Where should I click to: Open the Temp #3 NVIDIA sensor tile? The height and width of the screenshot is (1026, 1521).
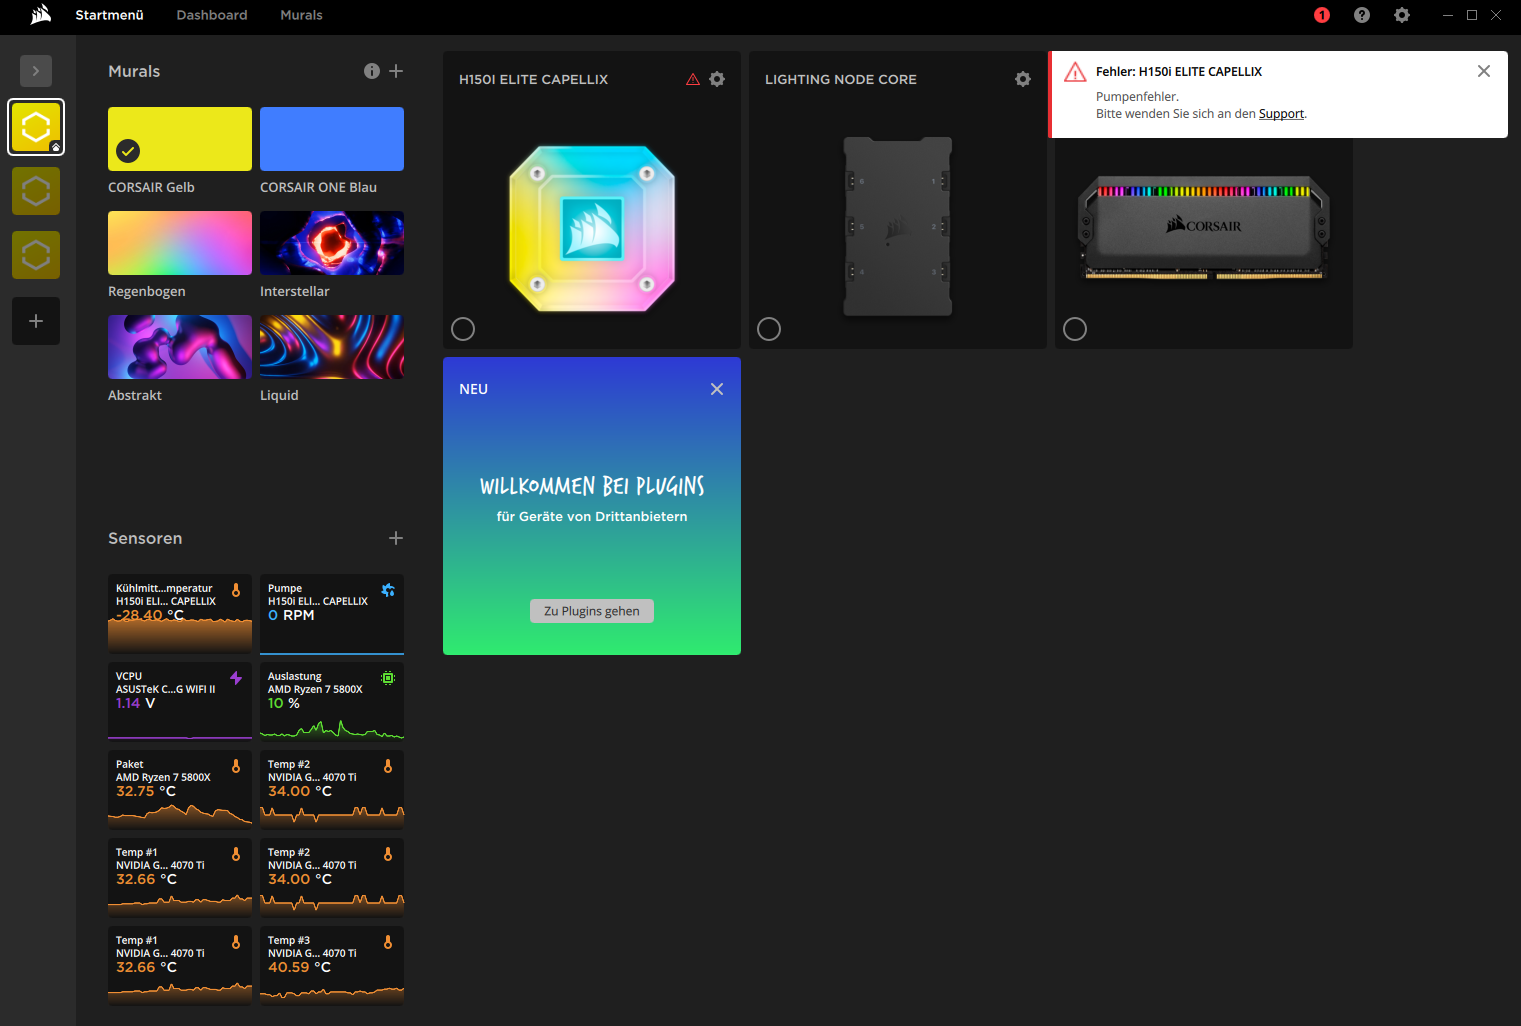(332, 966)
